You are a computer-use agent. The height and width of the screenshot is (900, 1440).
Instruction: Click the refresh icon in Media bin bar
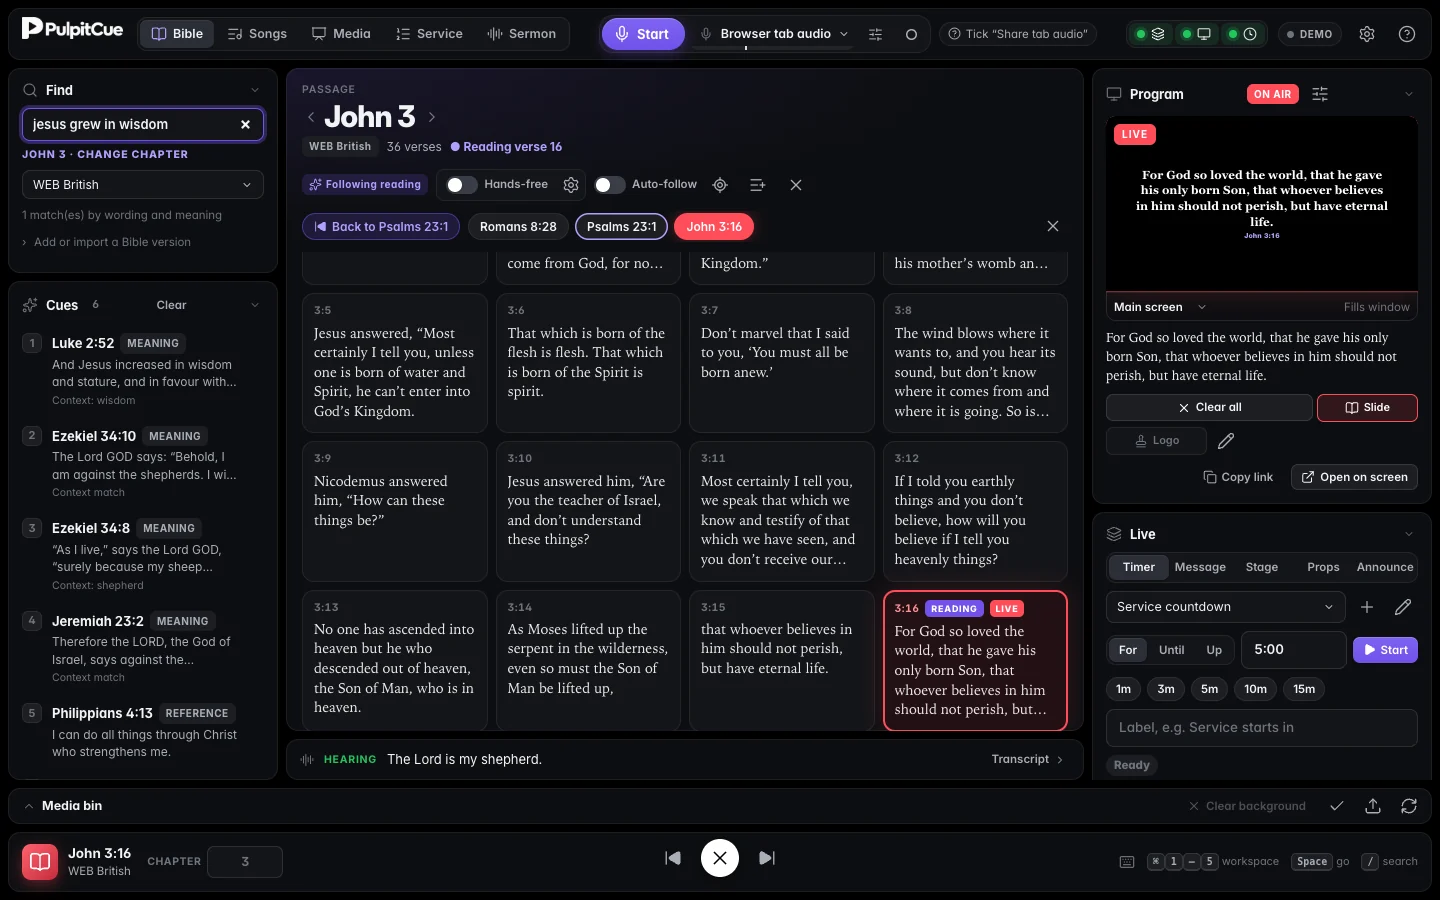[1409, 806]
